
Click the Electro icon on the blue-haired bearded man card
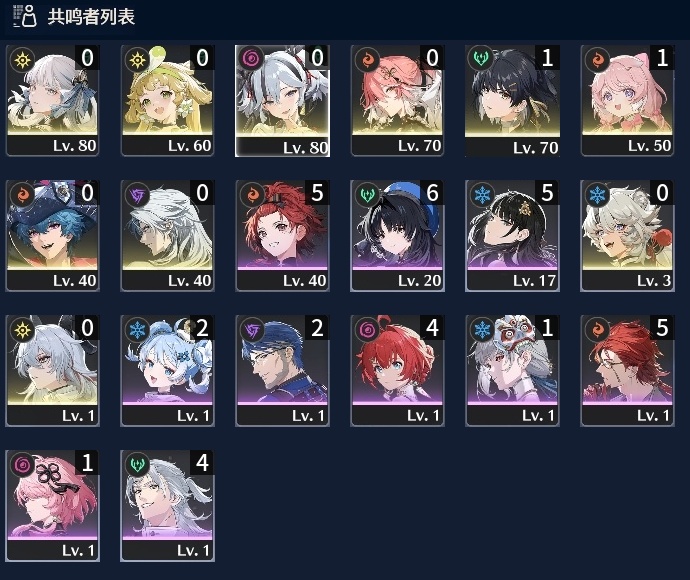pos(252,330)
